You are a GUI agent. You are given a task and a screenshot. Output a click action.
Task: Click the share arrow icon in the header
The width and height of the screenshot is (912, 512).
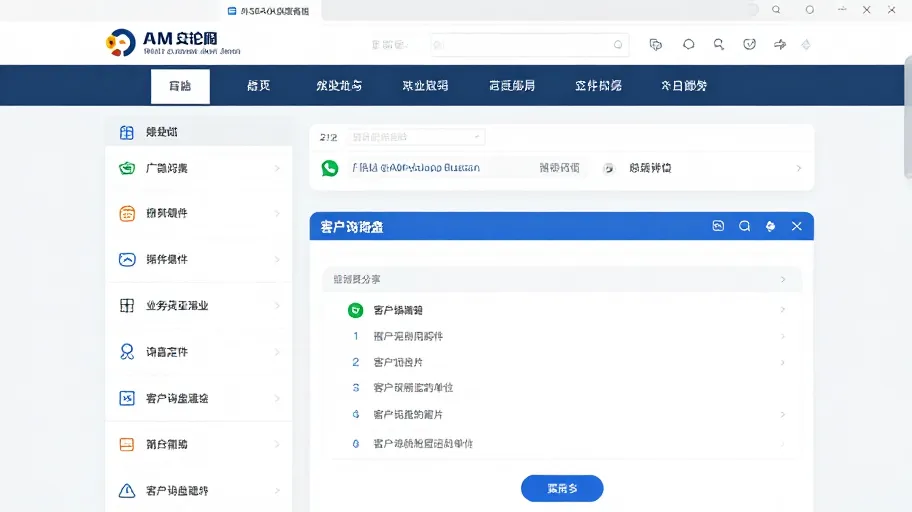pos(780,44)
